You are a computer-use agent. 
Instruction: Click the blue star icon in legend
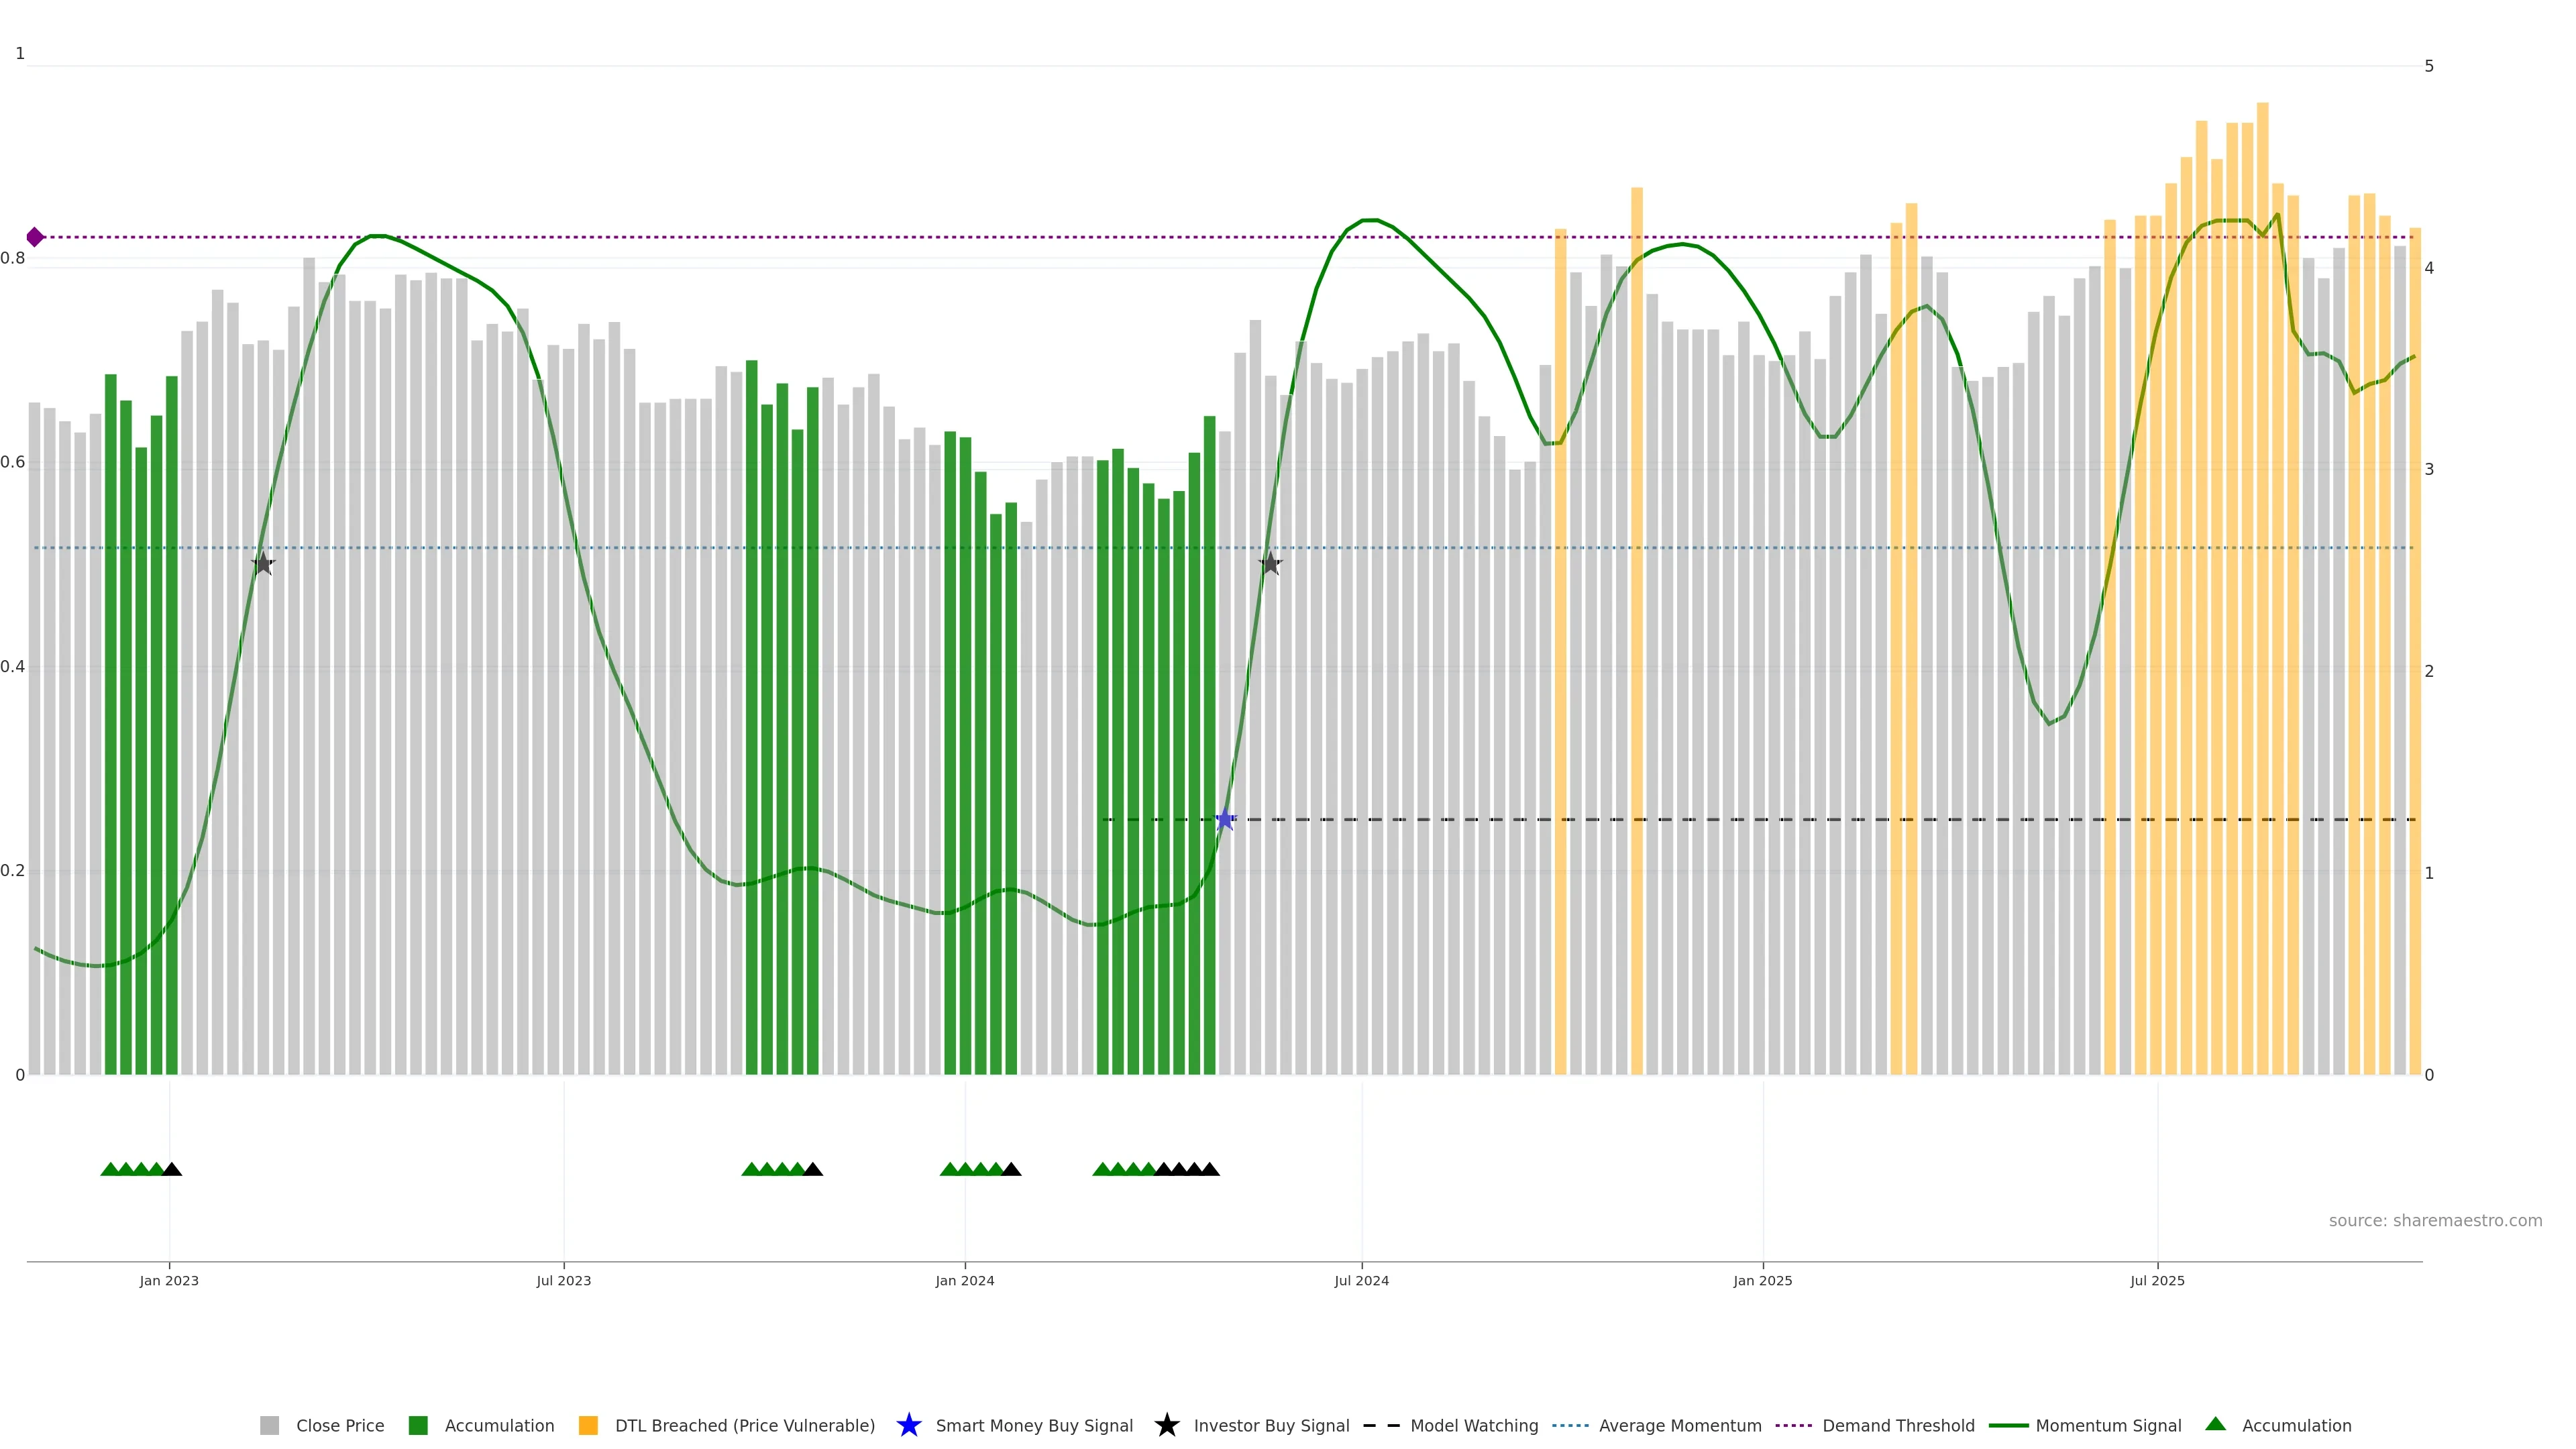tap(908, 1425)
